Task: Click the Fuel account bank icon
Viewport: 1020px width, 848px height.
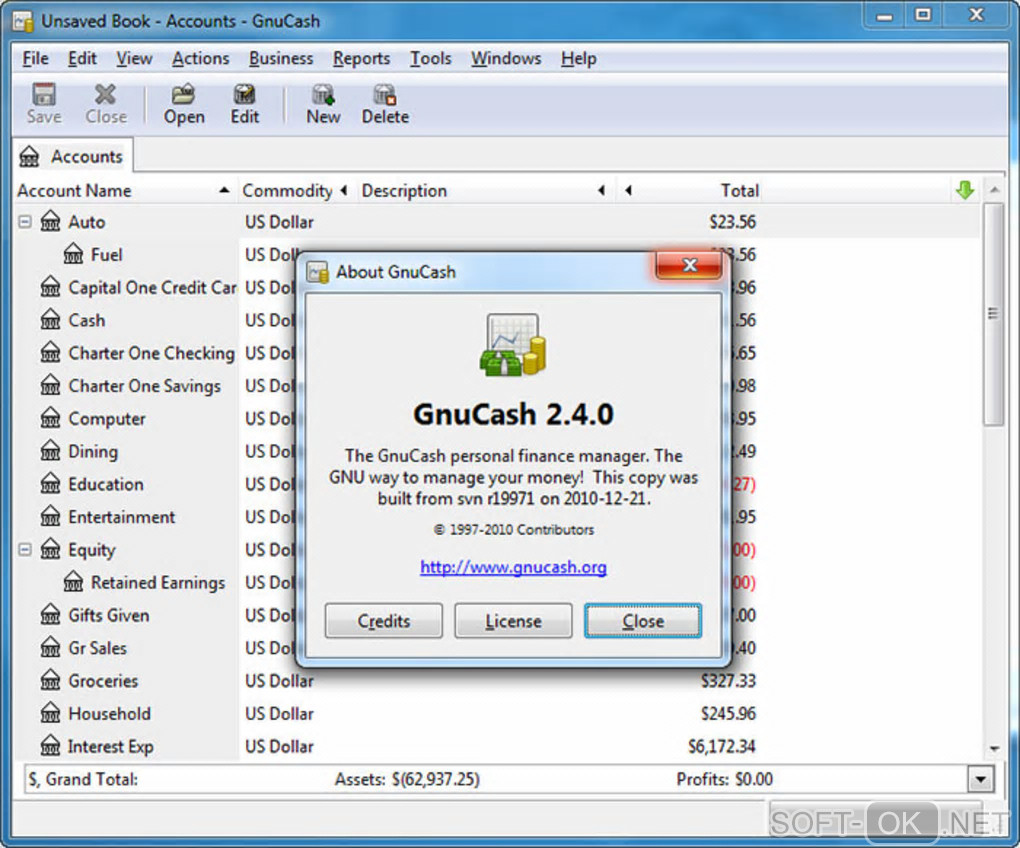Action: coord(73,254)
